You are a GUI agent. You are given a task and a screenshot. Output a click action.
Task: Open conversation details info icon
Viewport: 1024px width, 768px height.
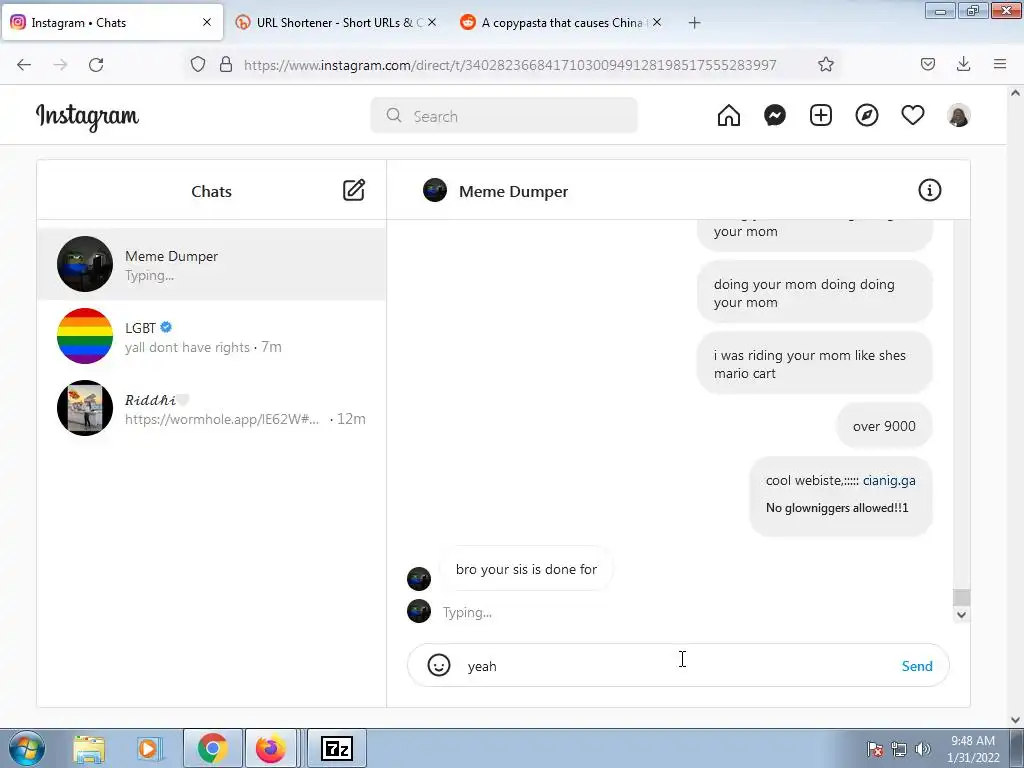(x=929, y=190)
